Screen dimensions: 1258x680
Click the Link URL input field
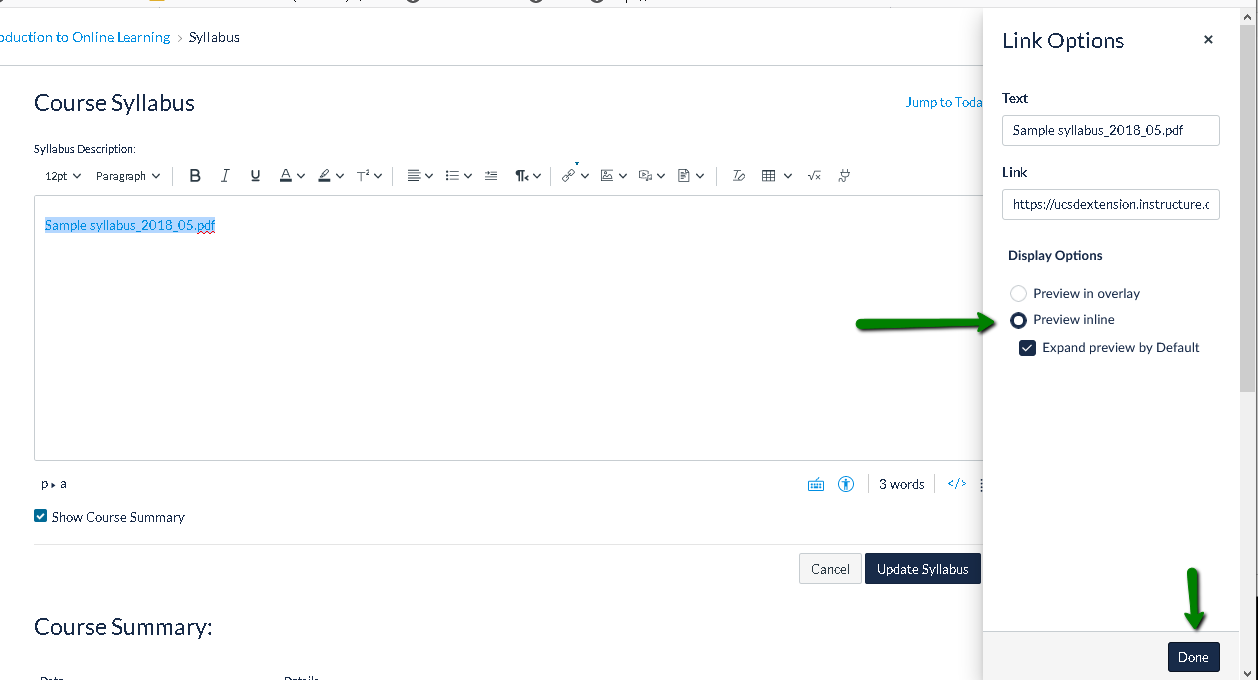tap(1110, 204)
